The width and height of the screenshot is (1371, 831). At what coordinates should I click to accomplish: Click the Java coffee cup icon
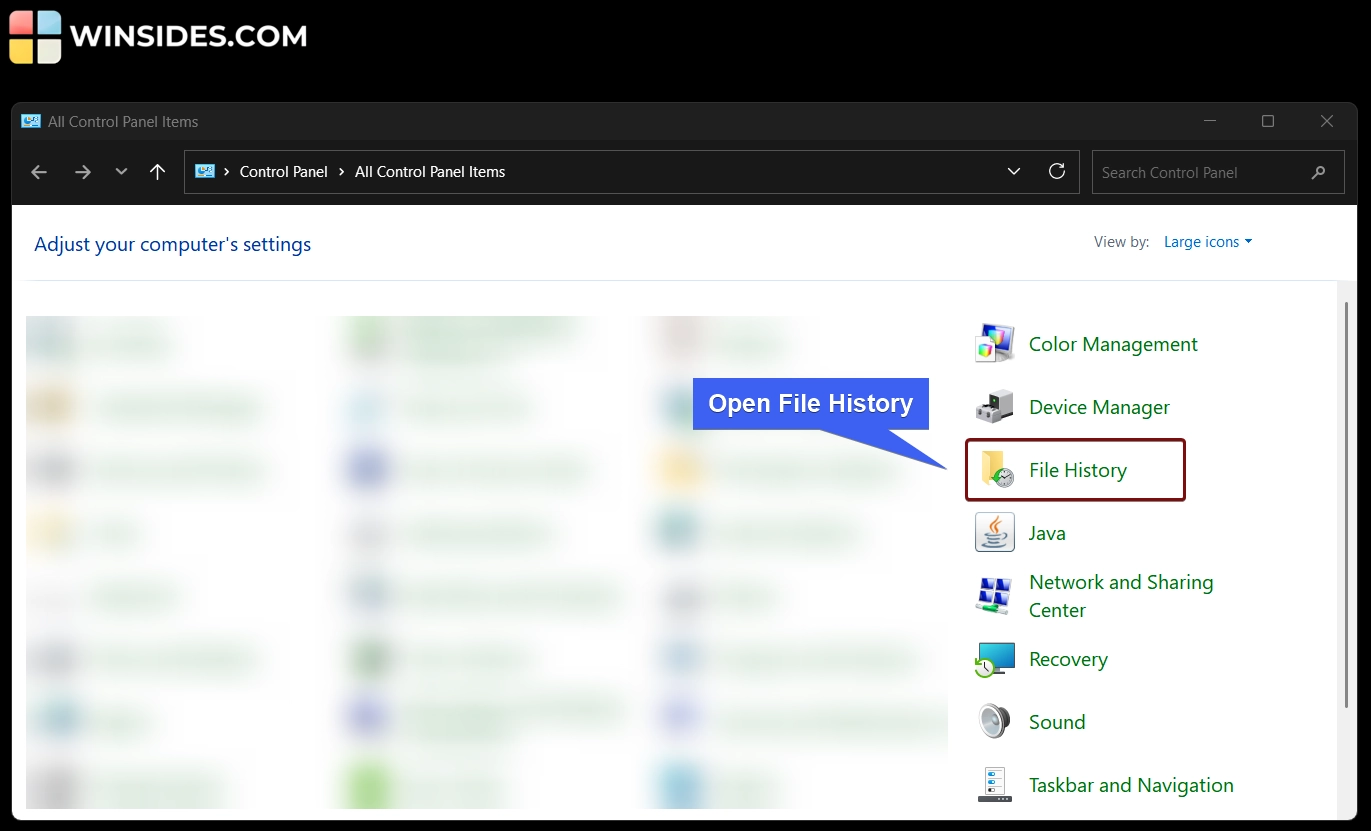(x=993, y=532)
